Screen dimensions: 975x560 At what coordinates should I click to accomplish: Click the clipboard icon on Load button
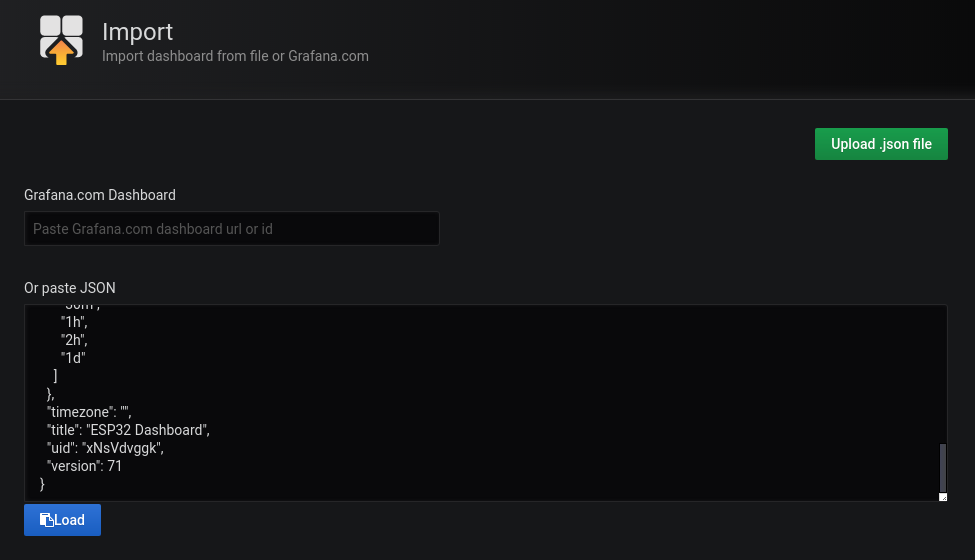coord(46,520)
